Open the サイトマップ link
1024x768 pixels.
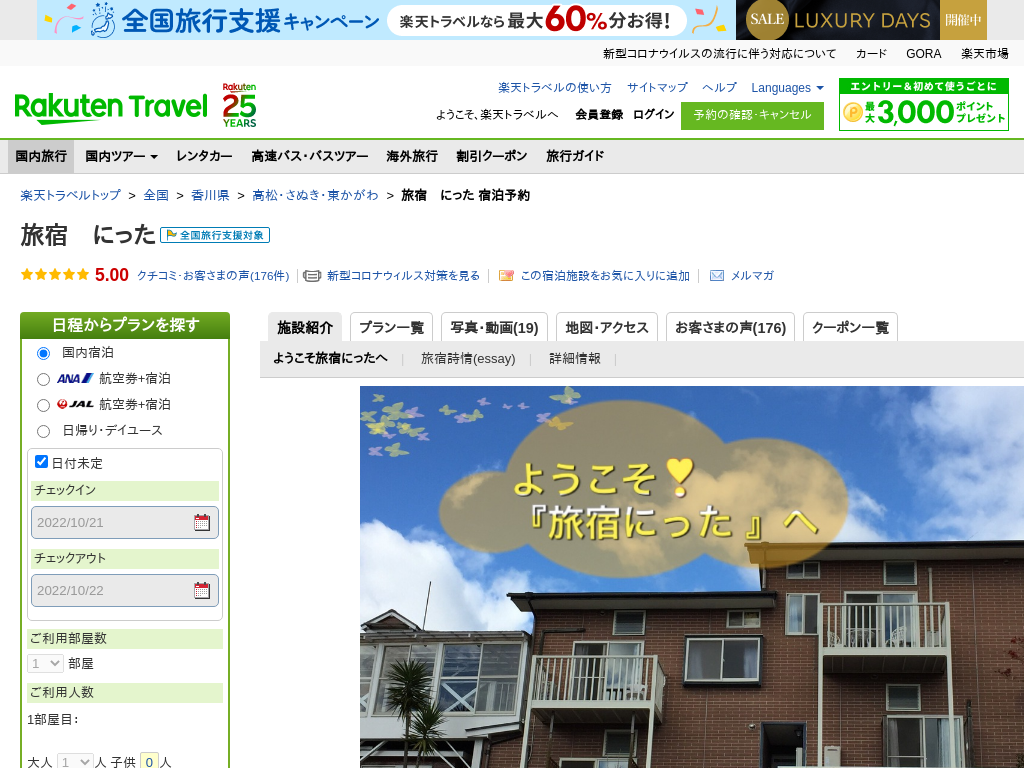point(658,88)
